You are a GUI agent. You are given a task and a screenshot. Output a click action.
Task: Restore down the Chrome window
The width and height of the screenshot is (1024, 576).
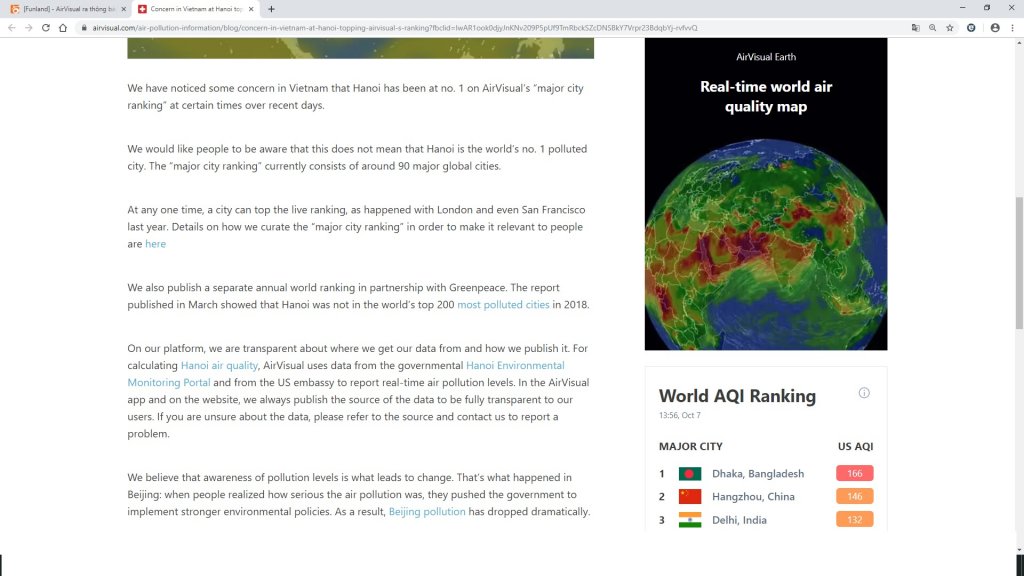(x=987, y=8)
